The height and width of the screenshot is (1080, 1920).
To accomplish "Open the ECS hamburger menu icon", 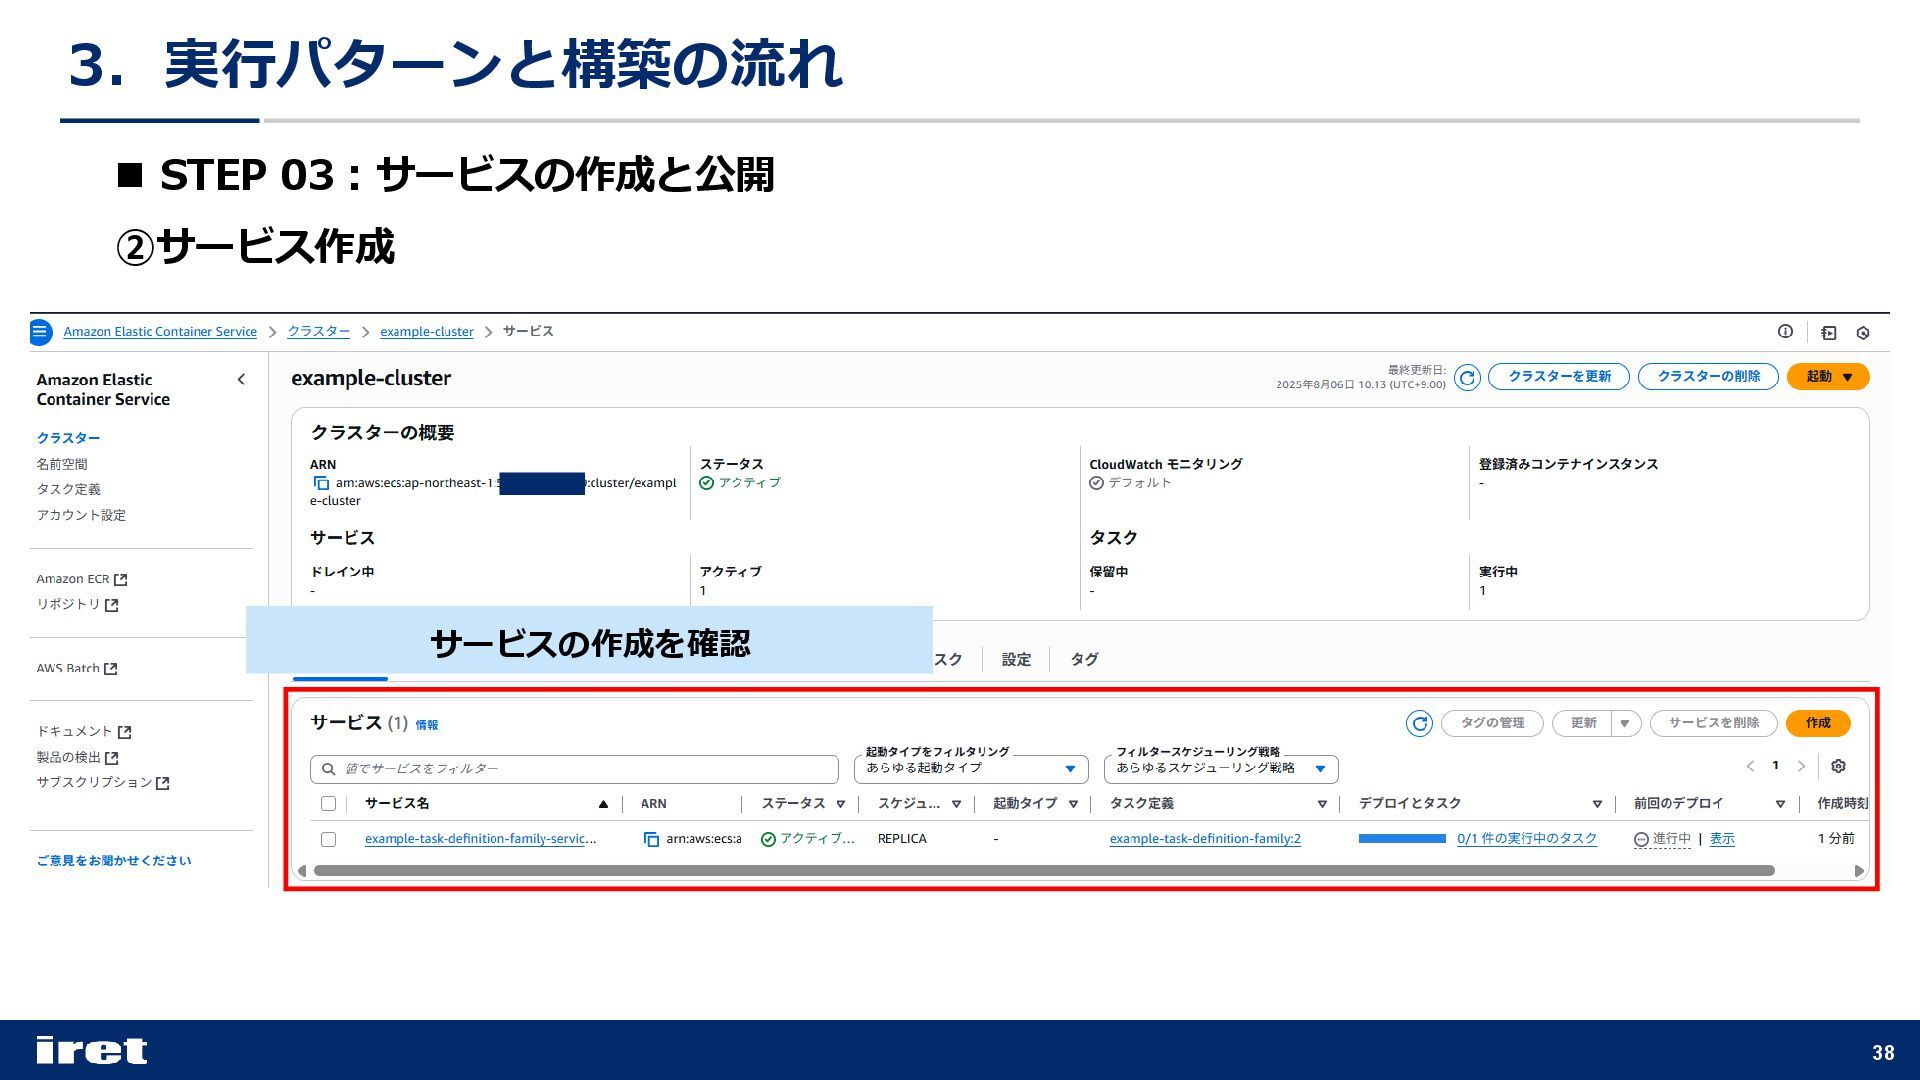I will click(40, 332).
